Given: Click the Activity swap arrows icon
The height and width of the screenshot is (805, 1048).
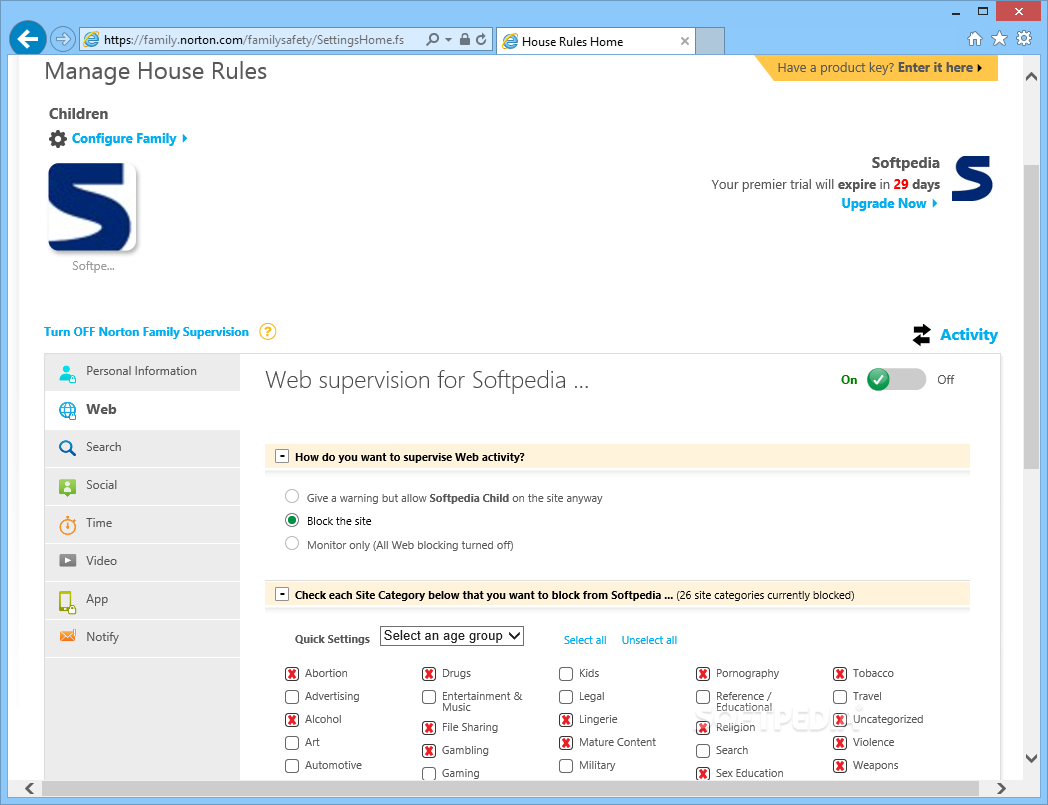Looking at the screenshot, I should pos(922,335).
